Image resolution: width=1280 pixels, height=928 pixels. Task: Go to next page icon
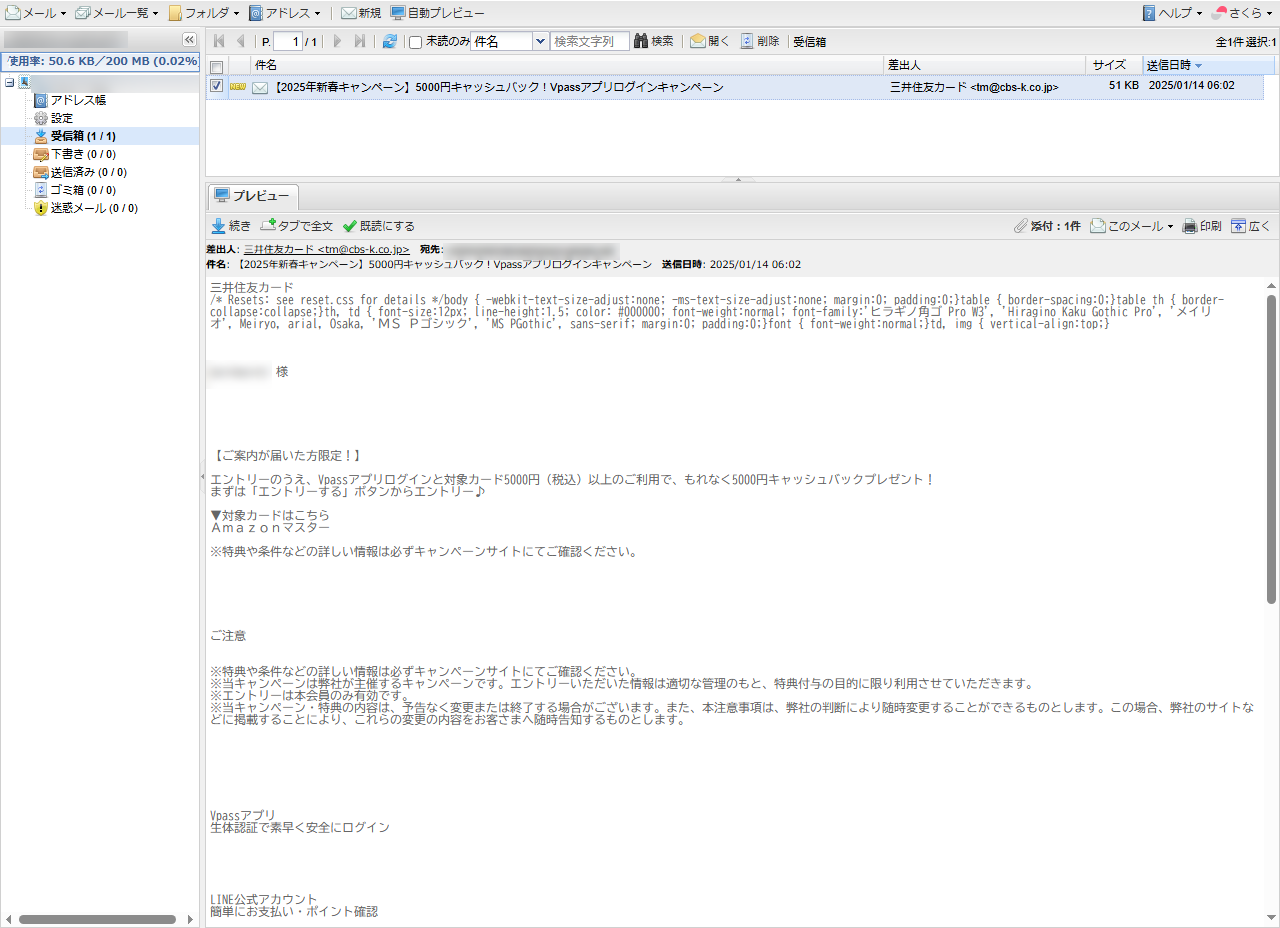[338, 41]
